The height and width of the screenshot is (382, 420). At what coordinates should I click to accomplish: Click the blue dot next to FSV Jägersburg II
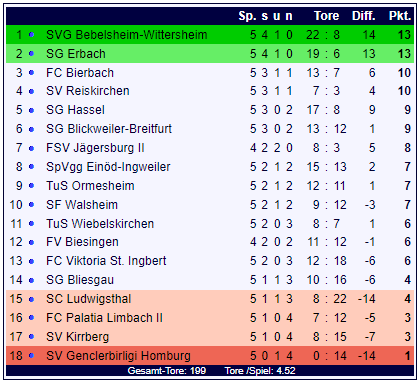31,148
